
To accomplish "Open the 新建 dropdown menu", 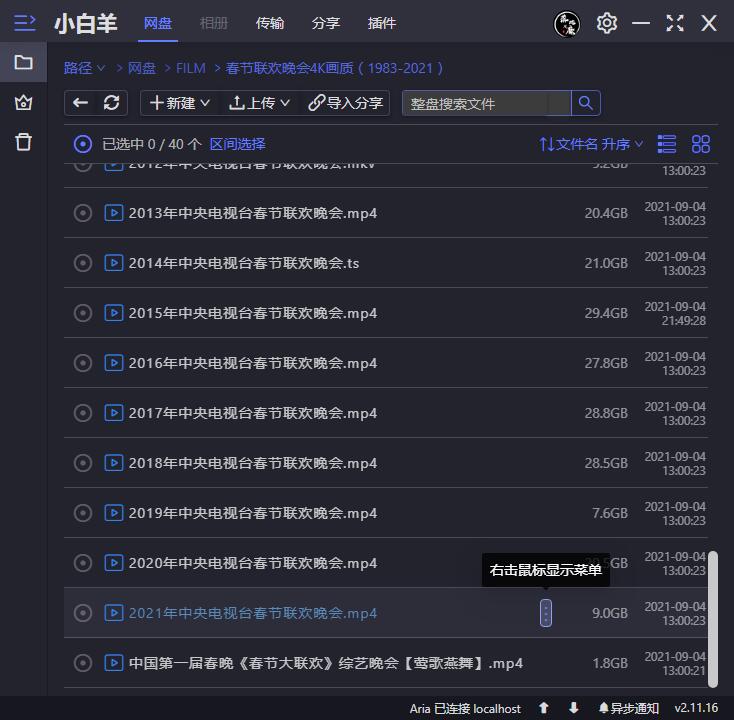I will tap(180, 103).
